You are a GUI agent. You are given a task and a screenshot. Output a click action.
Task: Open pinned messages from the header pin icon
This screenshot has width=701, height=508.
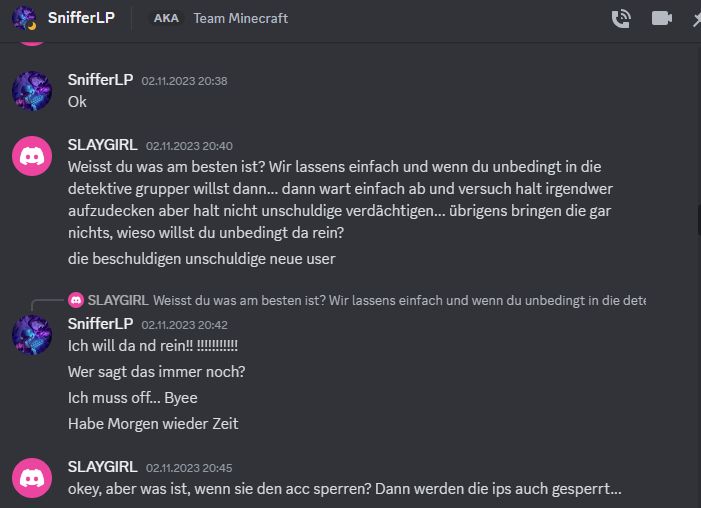click(696, 18)
